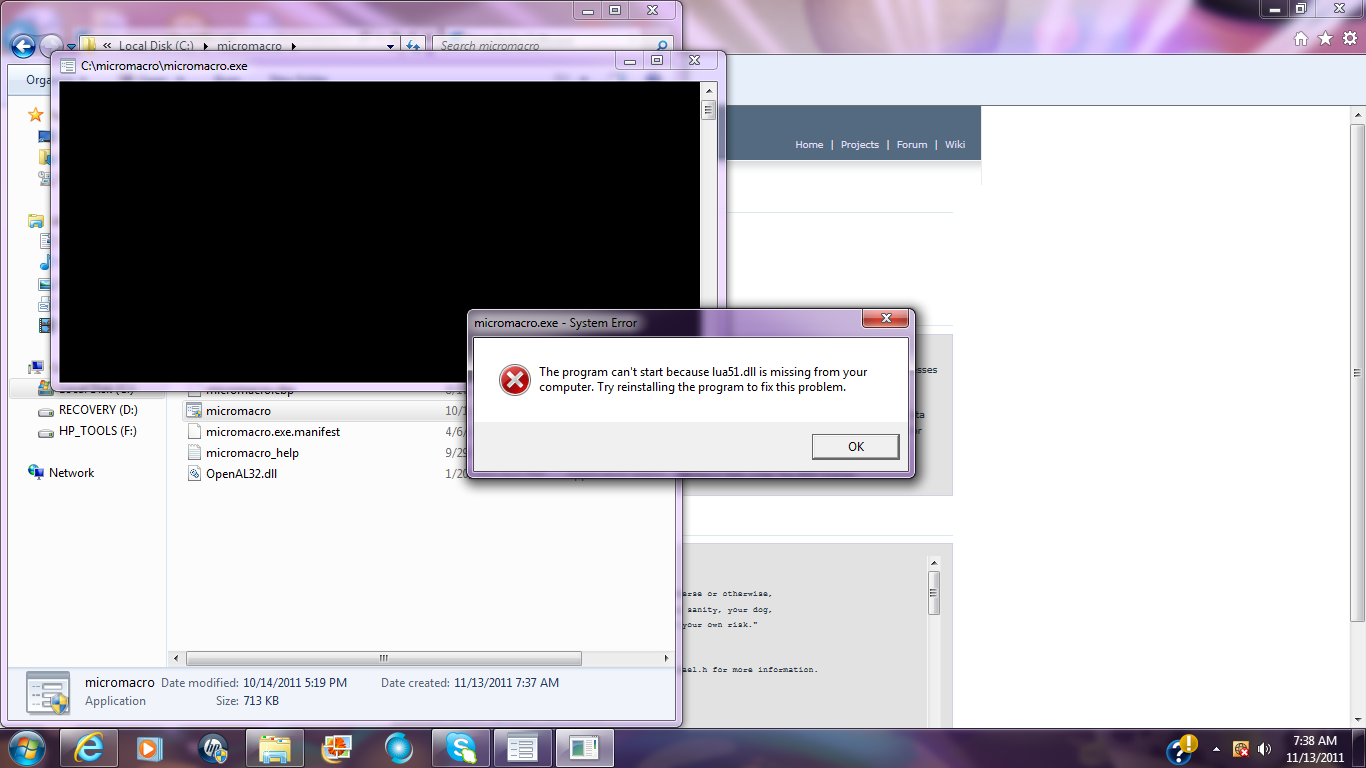The width and height of the screenshot is (1366, 768).
Task: Click the Search micromacro field
Action: [545, 46]
